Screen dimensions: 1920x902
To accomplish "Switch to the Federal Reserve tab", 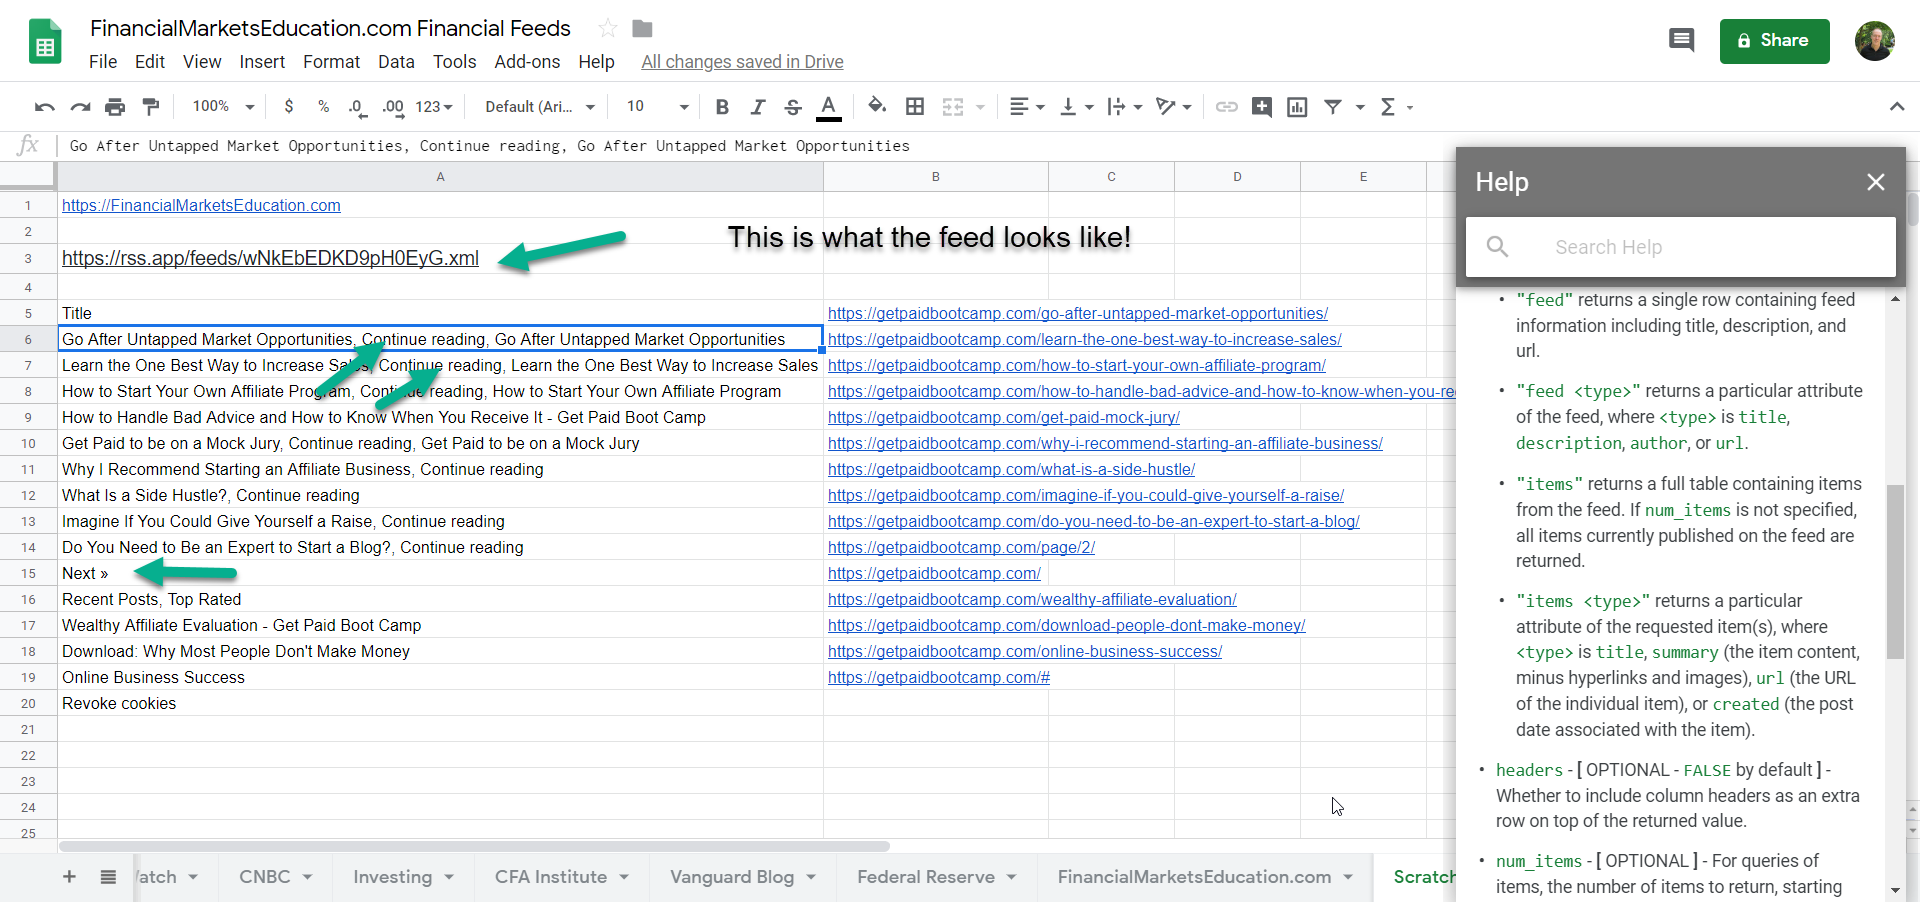I will [926, 877].
